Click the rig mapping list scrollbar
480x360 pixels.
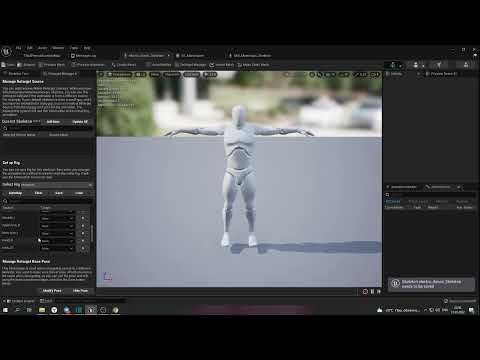click(92, 233)
